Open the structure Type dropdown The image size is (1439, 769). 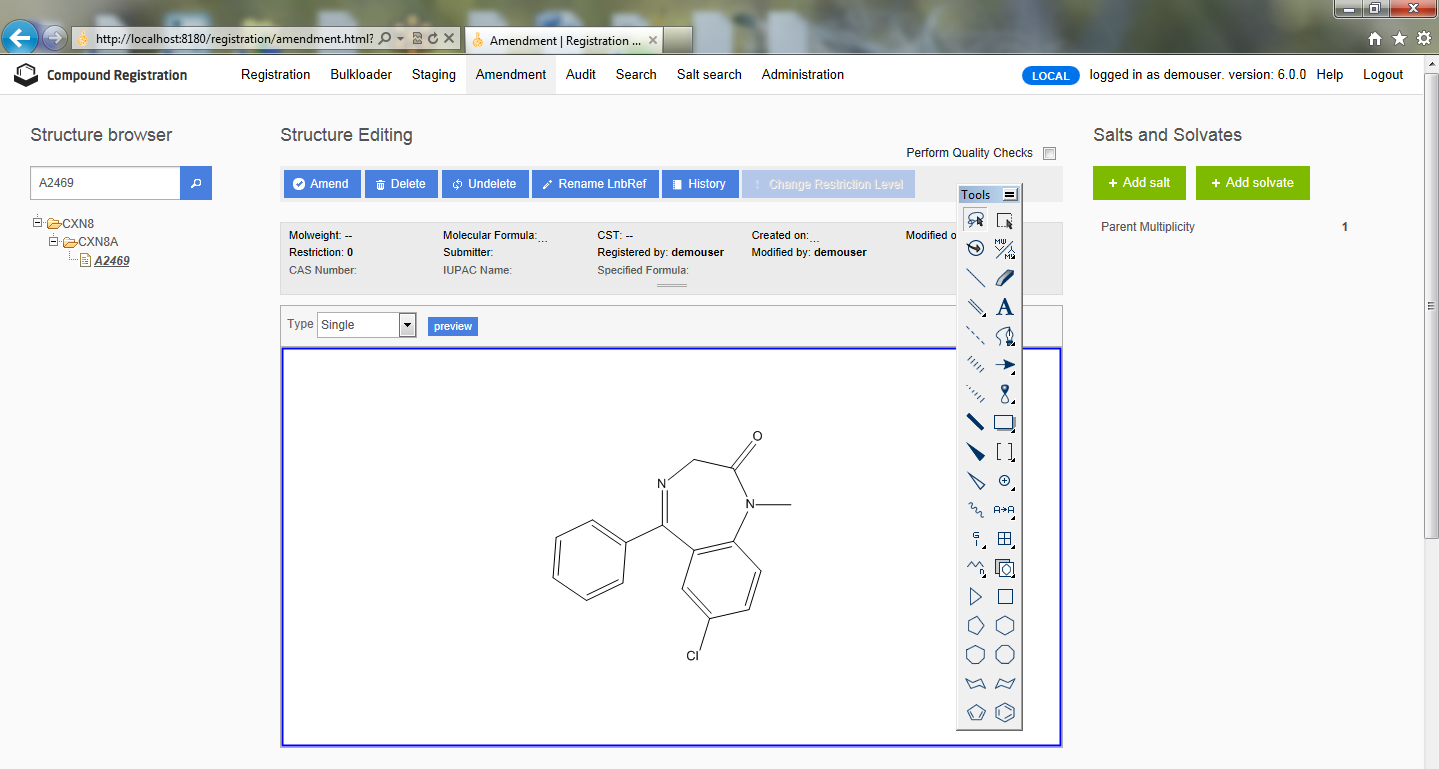406,324
